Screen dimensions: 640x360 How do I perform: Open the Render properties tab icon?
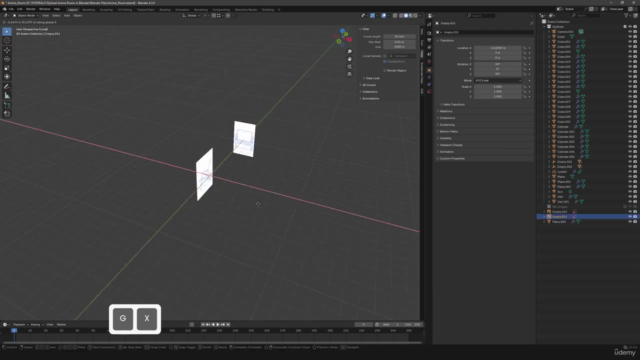point(429,33)
